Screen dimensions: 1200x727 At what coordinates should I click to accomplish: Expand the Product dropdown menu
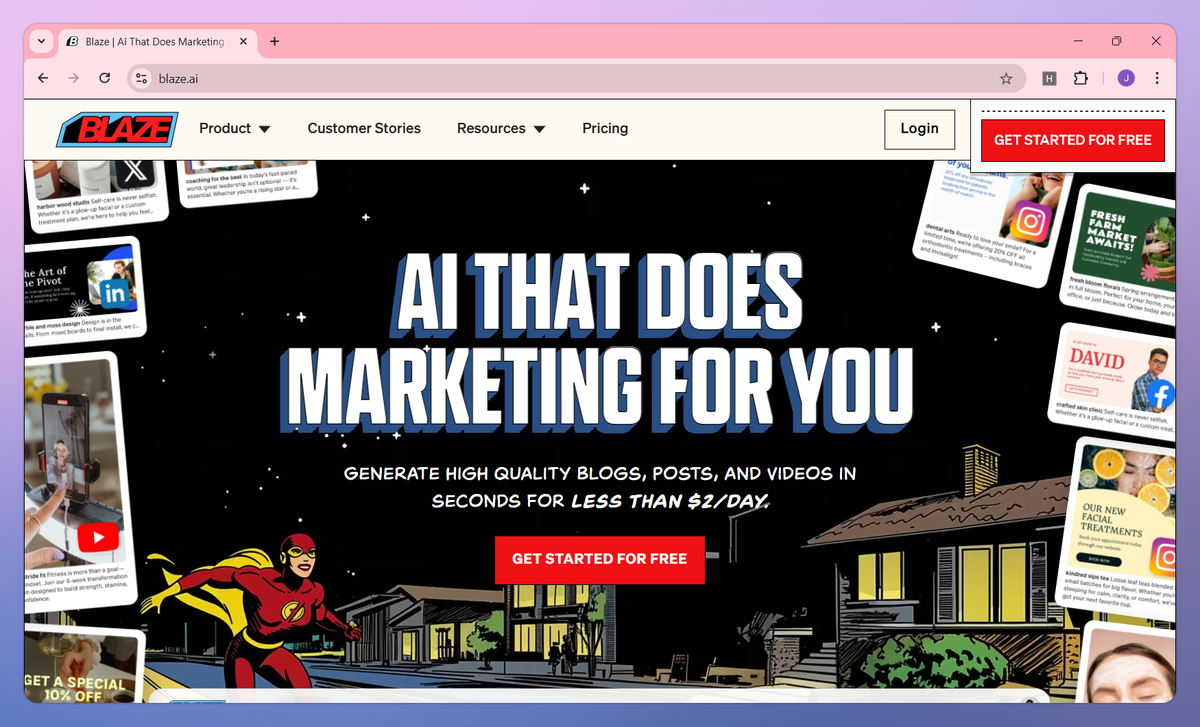(x=235, y=128)
